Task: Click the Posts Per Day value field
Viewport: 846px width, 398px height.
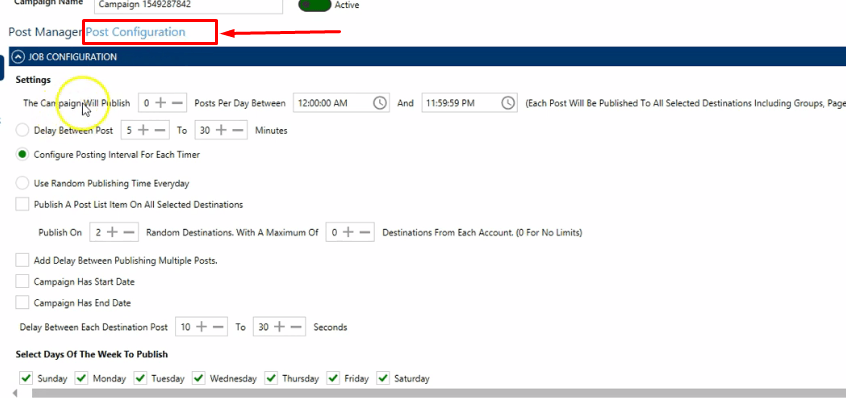Action: point(147,103)
